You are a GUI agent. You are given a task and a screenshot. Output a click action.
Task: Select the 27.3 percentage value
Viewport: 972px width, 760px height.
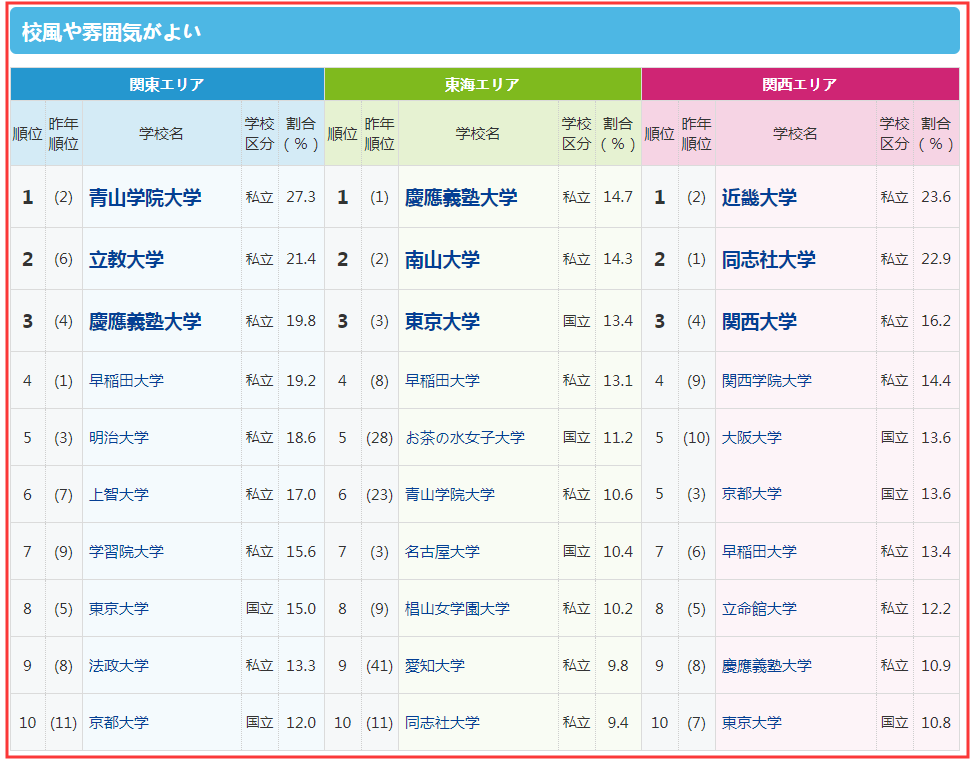pyautogui.click(x=301, y=197)
